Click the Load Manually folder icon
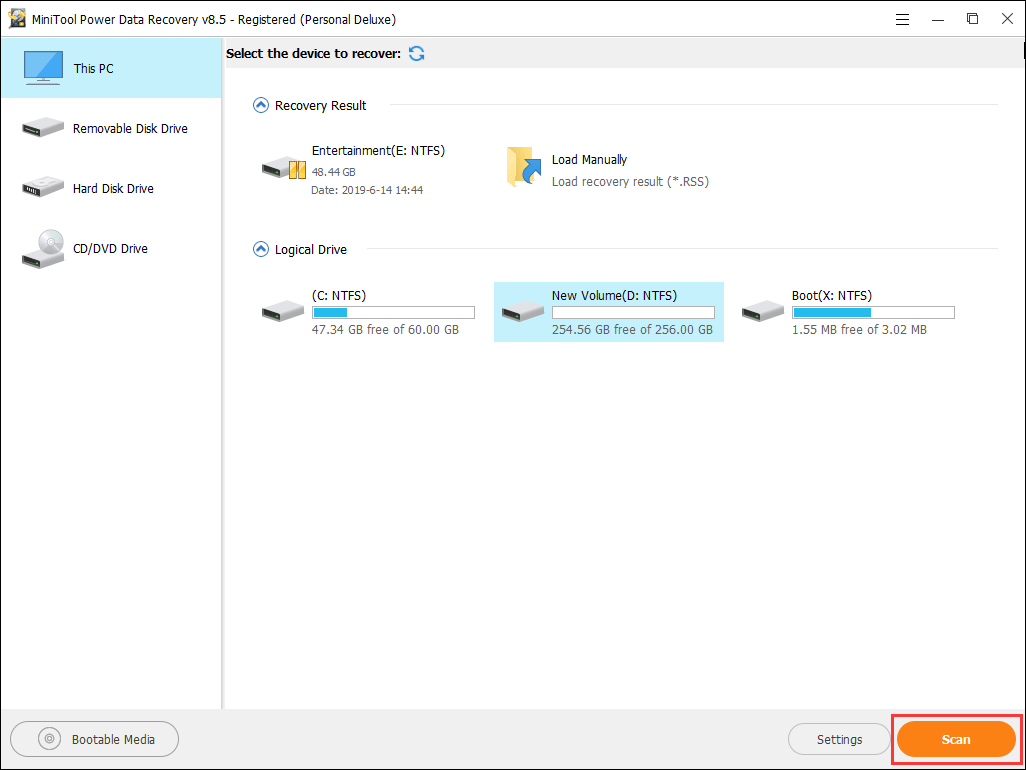 pyautogui.click(x=524, y=167)
